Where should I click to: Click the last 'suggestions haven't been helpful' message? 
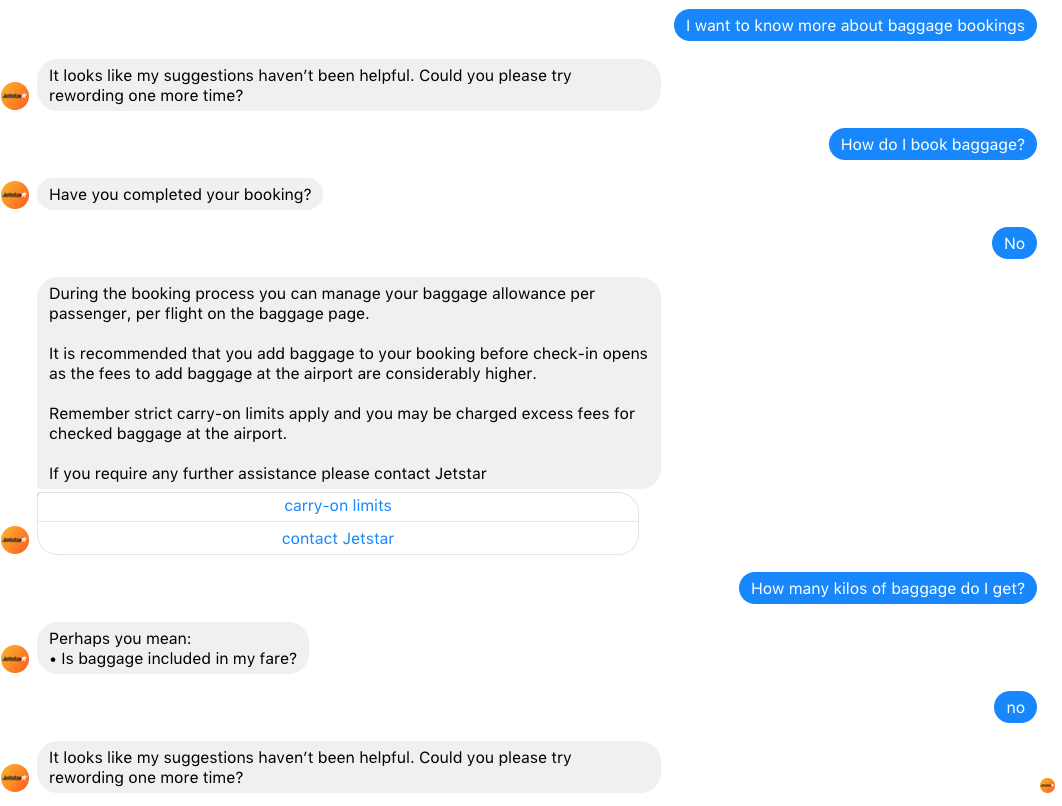point(349,767)
